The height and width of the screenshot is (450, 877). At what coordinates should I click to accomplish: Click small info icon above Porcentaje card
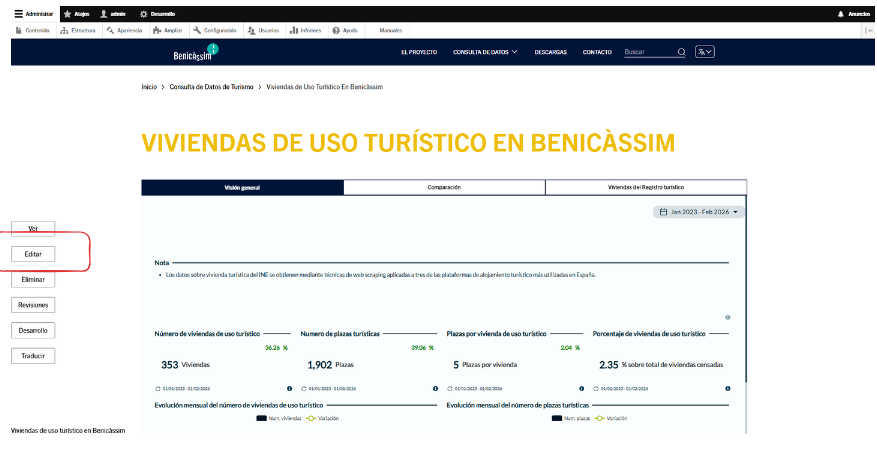(728, 317)
